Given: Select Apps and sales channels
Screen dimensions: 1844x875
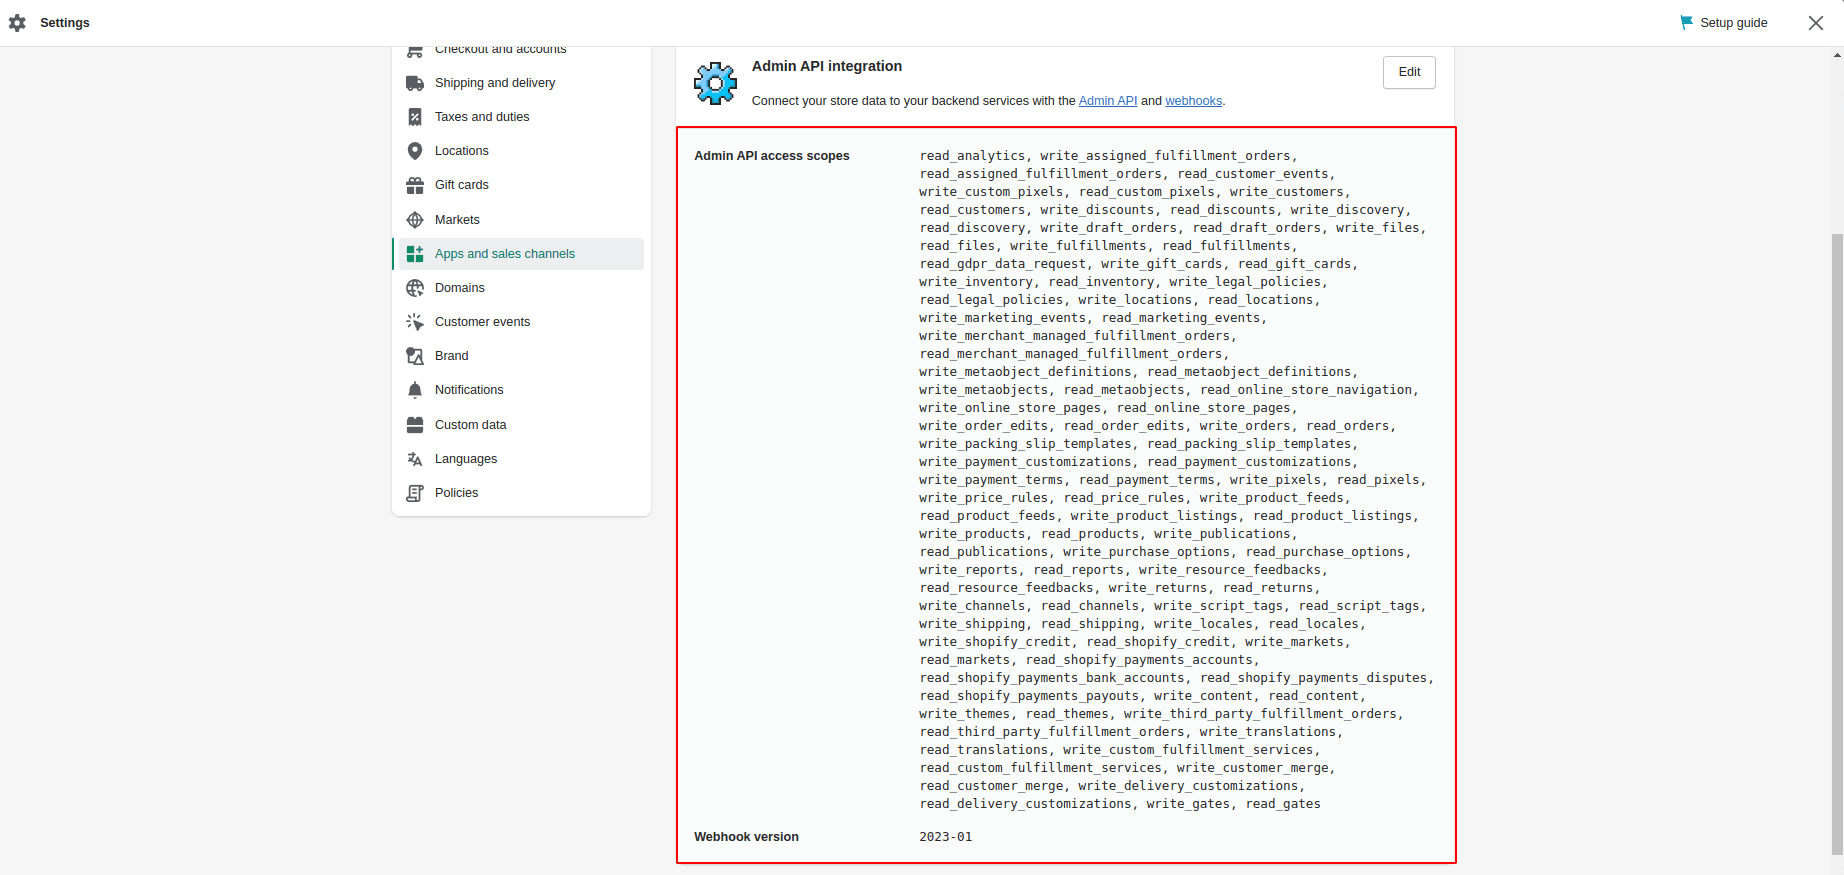Looking at the screenshot, I should pyautogui.click(x=521, y=254).
